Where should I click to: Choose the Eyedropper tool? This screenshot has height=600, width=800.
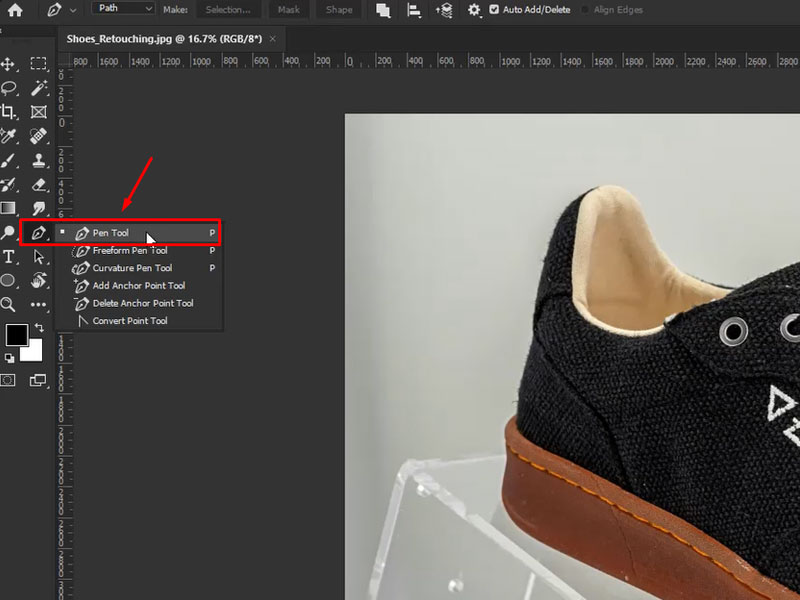click(x=12, y=136)
